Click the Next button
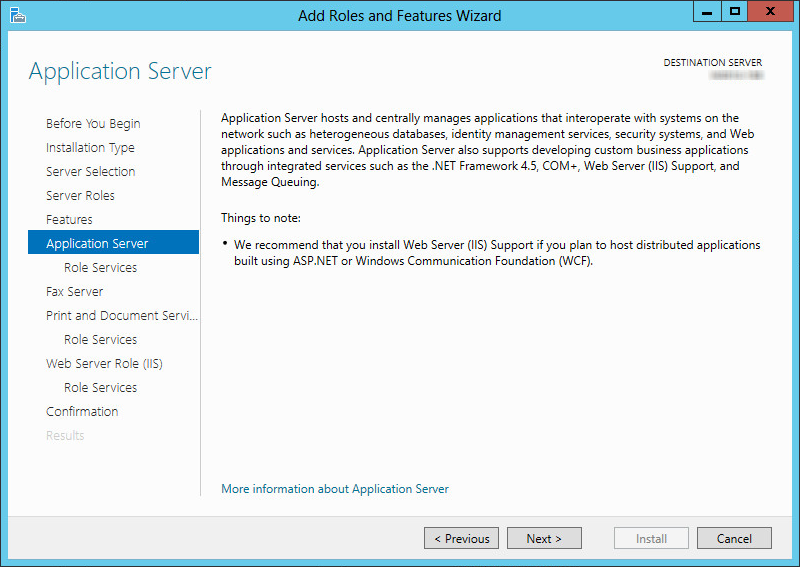Image resolution: width=800 pixels, height=567 pixels. pyautogui.click(x=544, y=538)
